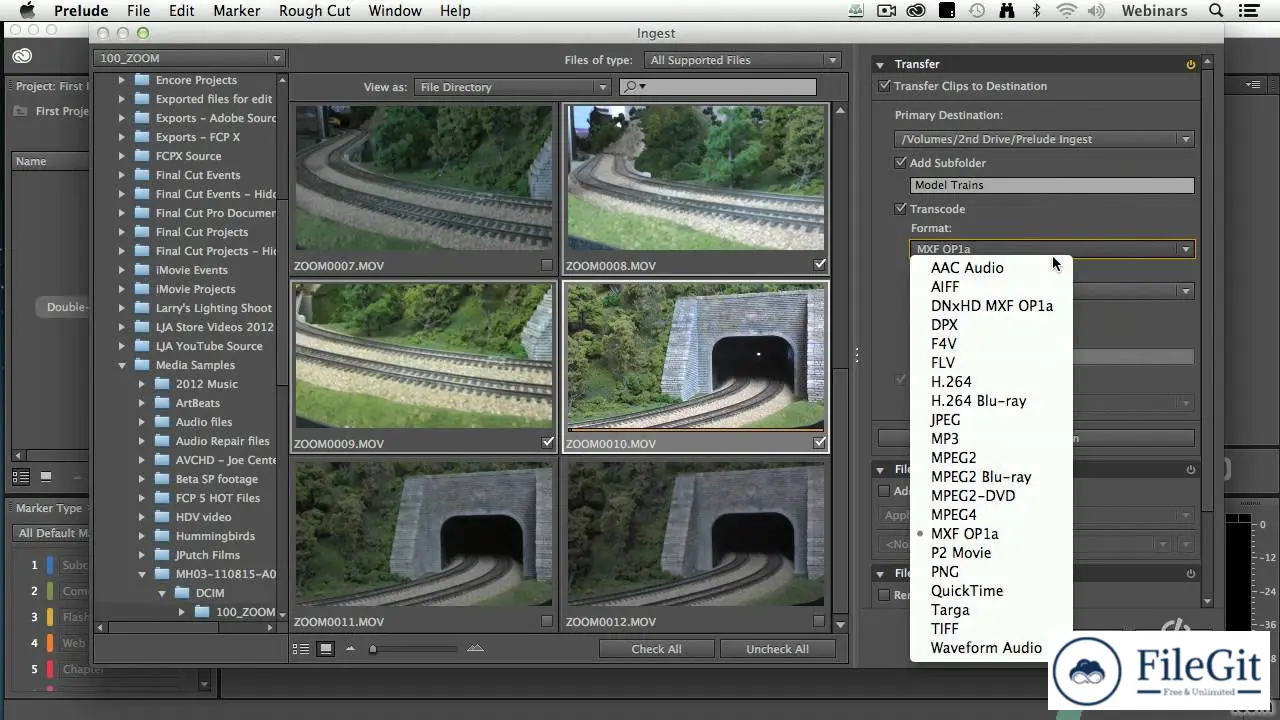1280x720 pixels.
Task: Uncheck the ZOOM0010.MOV clip checkbox
Action: [820, 442]
